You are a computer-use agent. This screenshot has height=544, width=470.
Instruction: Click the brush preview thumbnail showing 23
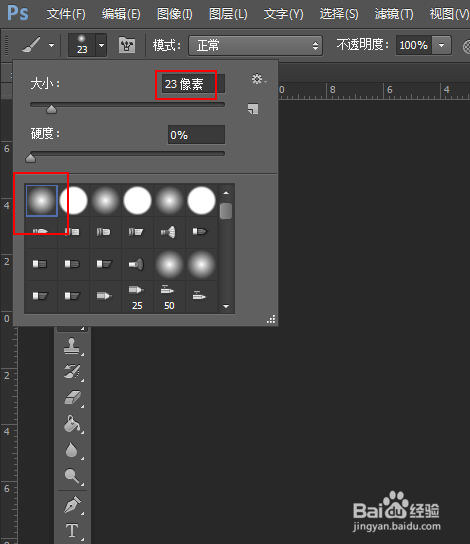82,45
